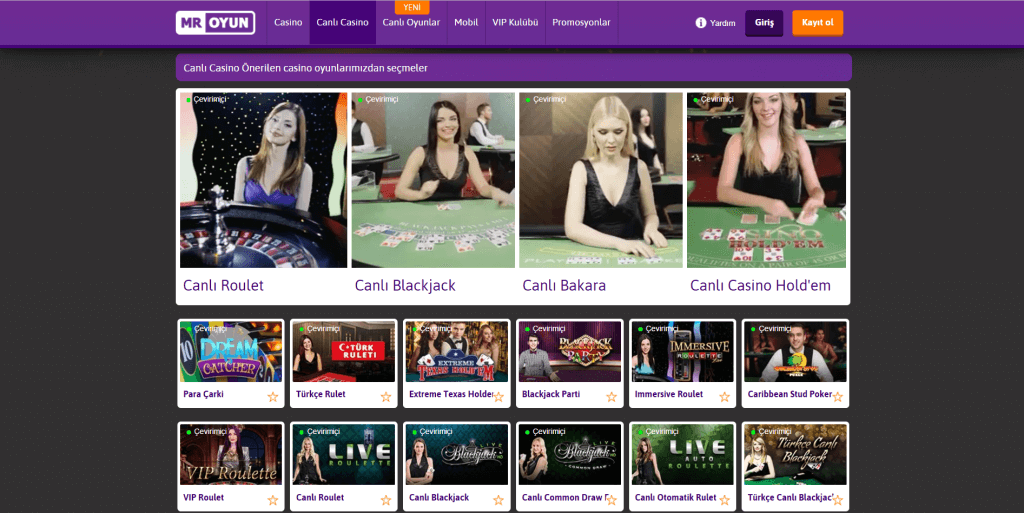Mark Immersive Roulet as favorite

[x=725, y=397]
